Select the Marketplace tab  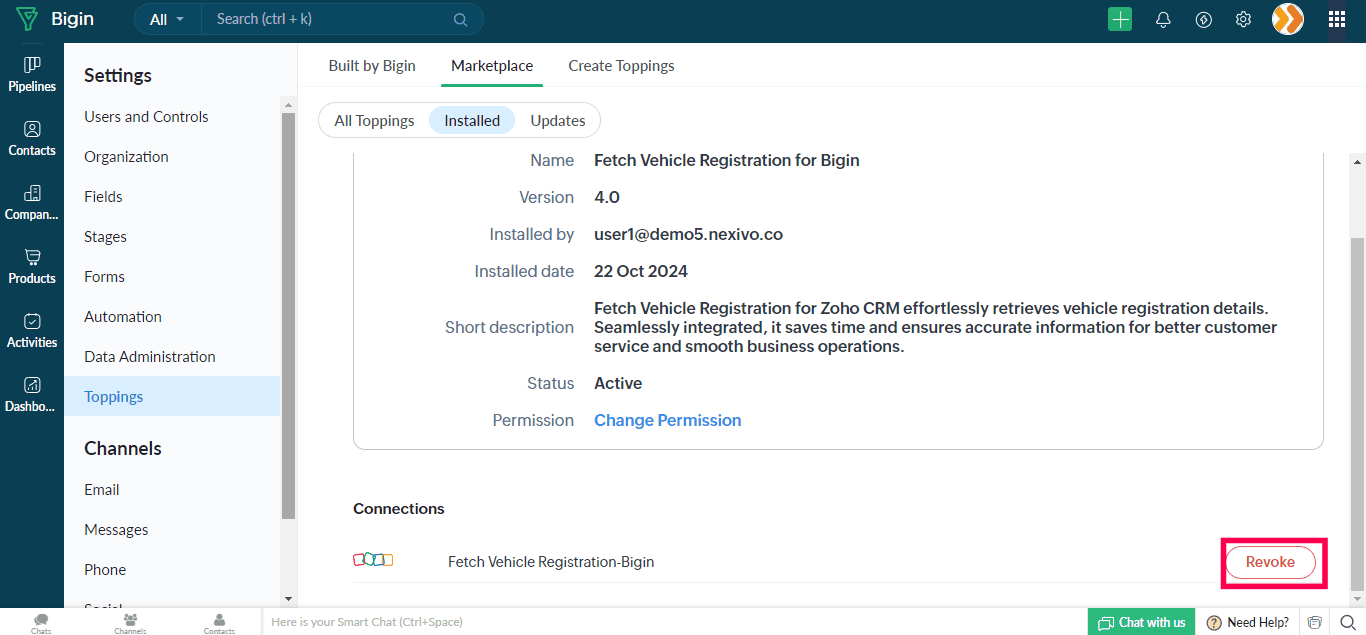coord(492,65)
